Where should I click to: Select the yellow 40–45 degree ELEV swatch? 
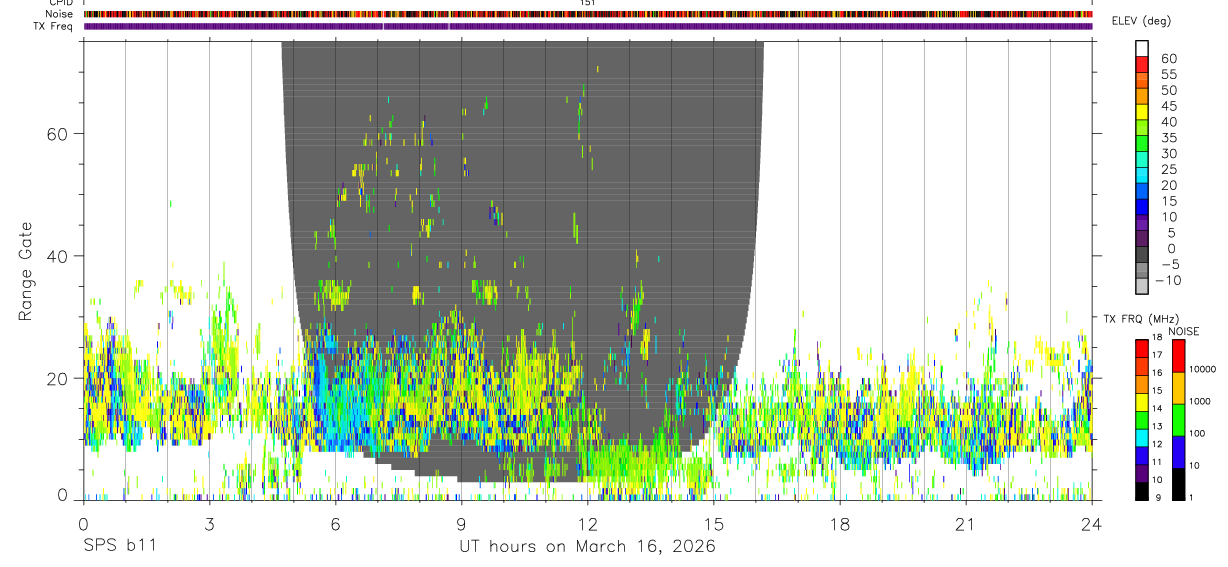(x=1142, y=112)
